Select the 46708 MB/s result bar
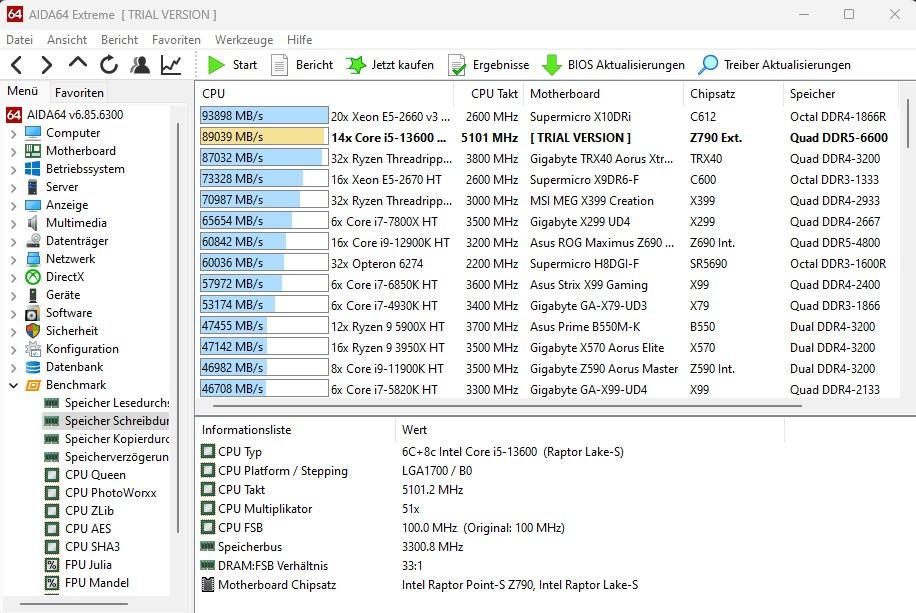 (264, 389)
